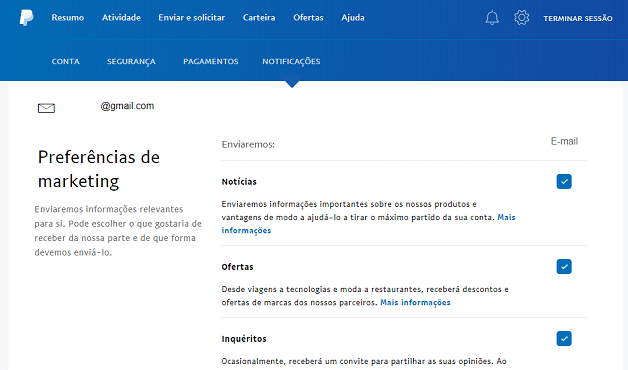Image resolution: width=628 pixels, height=370 pixels.
Task: Uncheck the Notícias e-mail checkbox
Action: pyautogui.click(x=564, y=181)
